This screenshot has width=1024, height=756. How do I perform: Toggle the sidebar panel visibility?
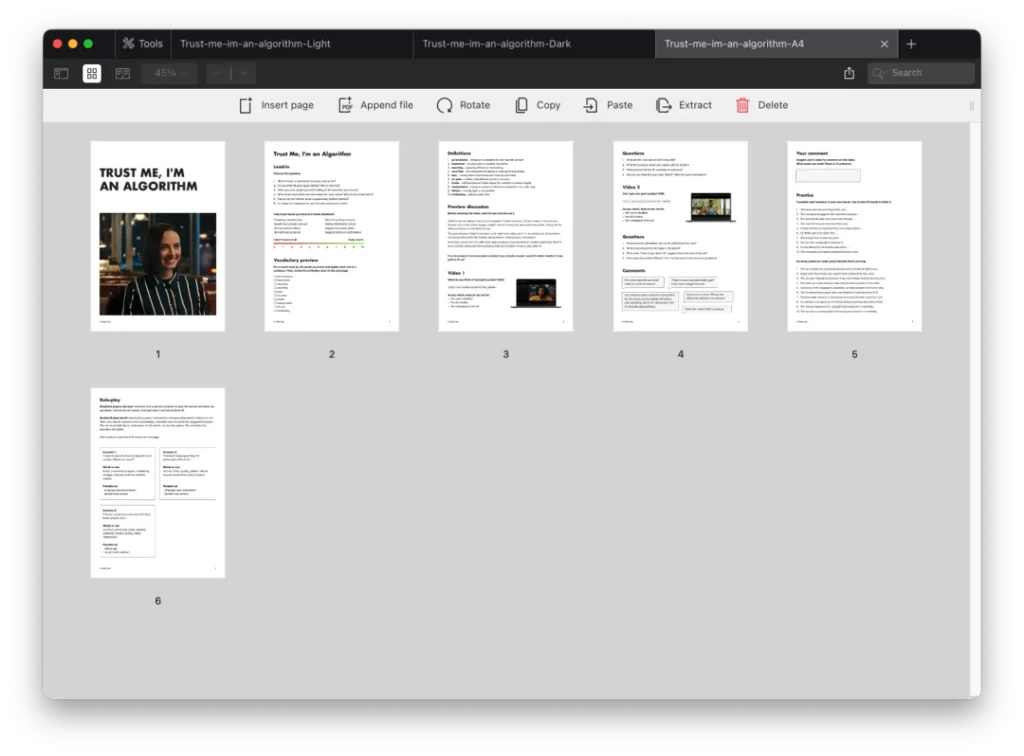(x=61, y=73)
